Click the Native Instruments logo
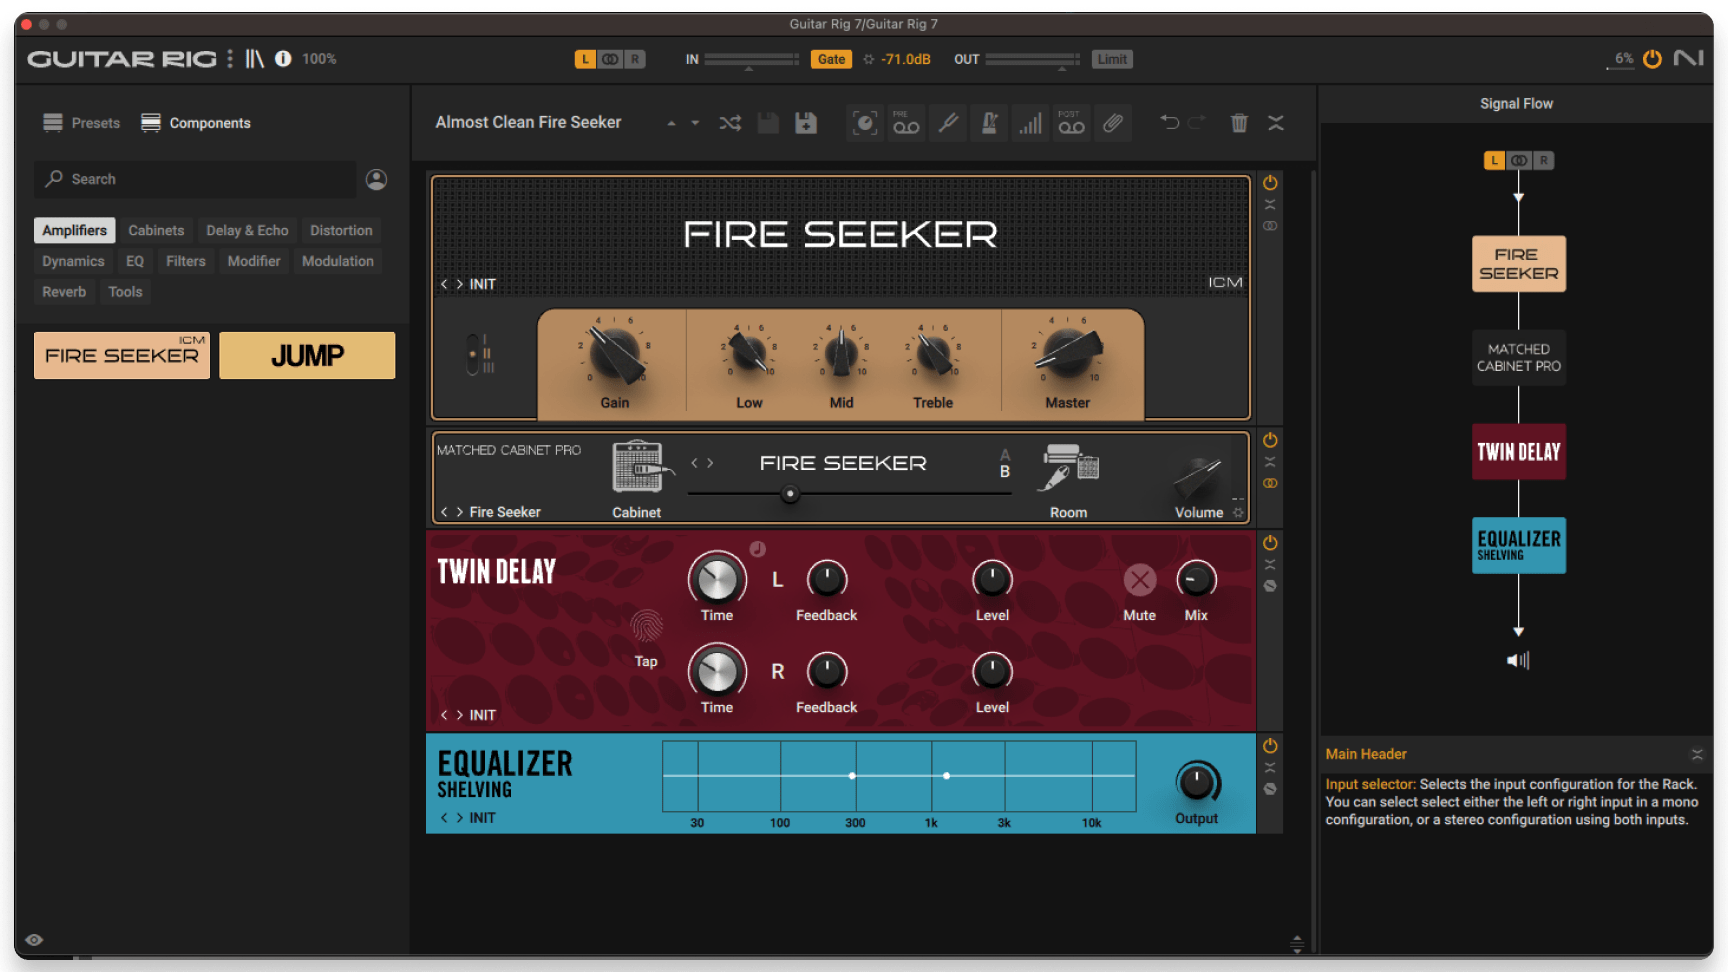This screenshot has height=972, width=1728. [x=1689, y=59]
